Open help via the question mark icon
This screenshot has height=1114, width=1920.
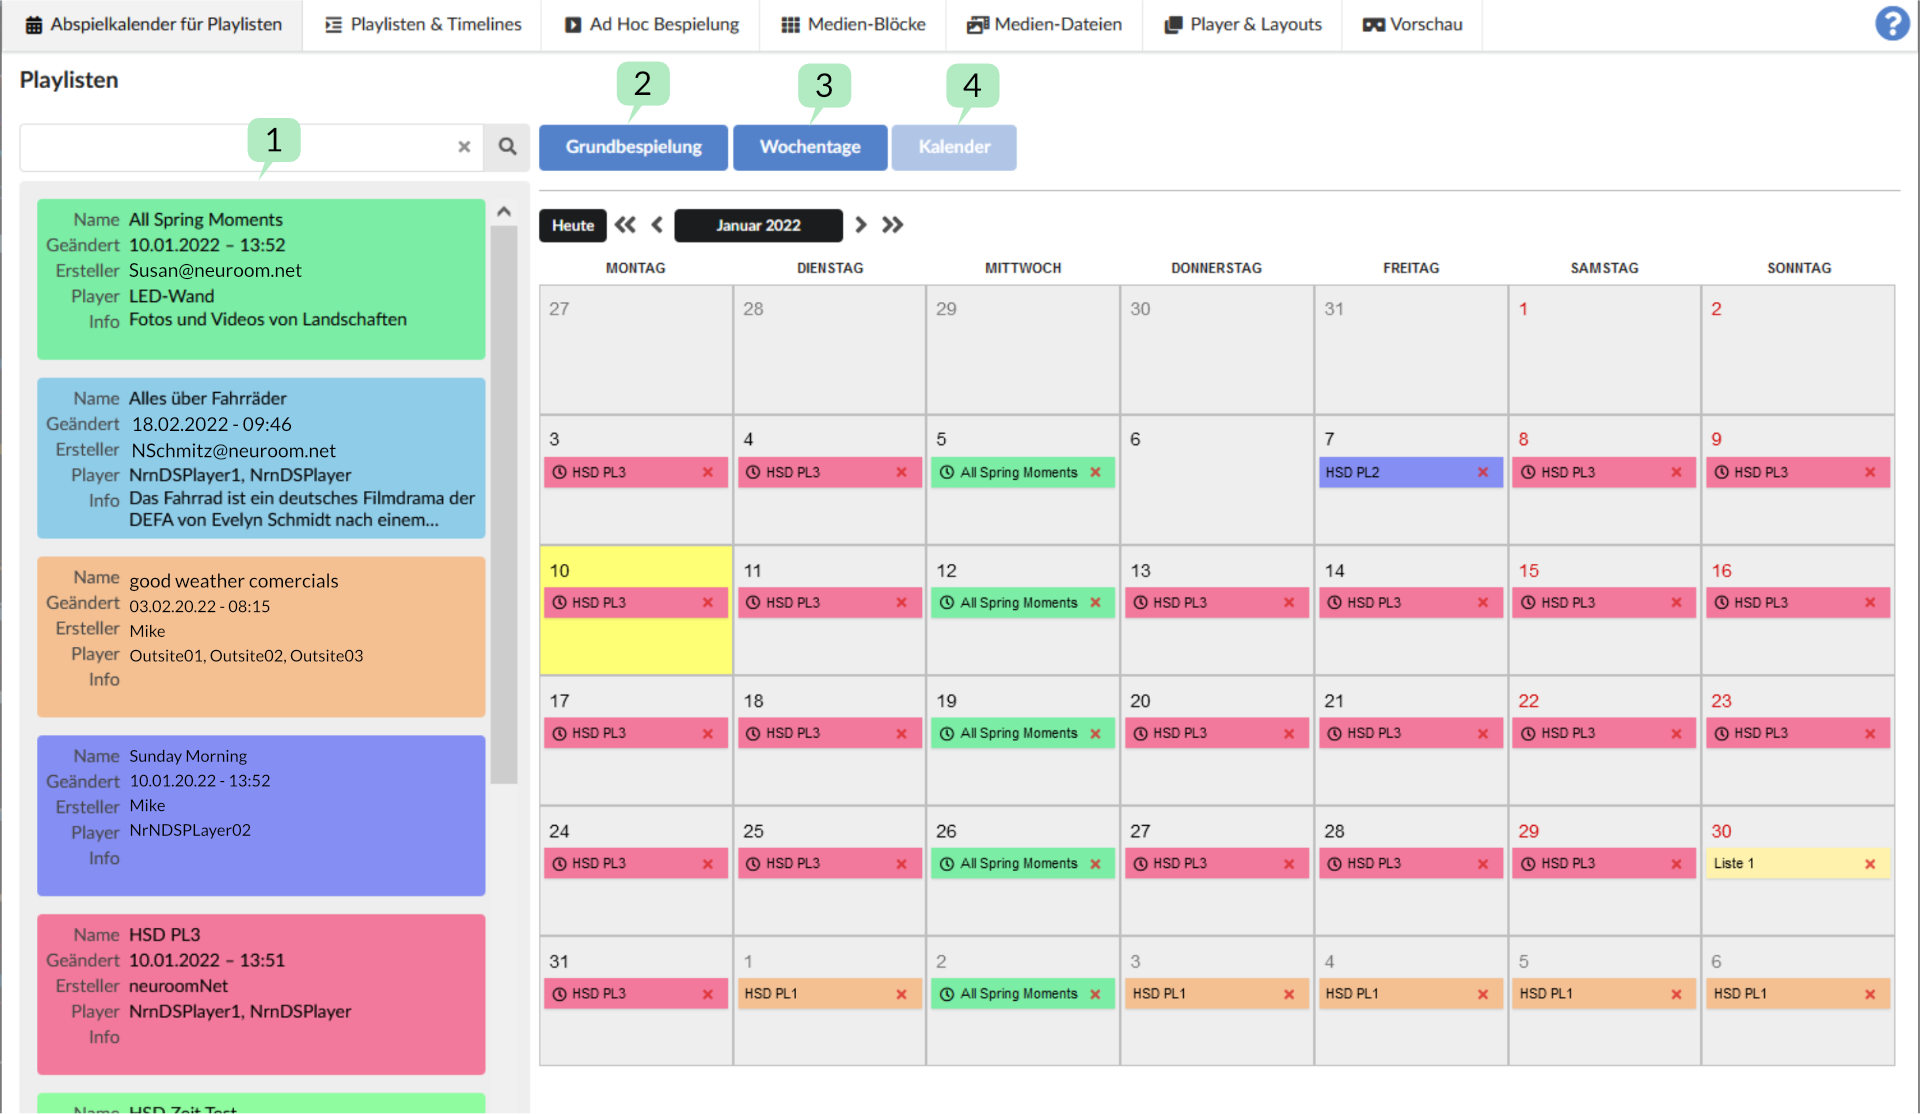pyautogui.click(x=1892, y=23)
